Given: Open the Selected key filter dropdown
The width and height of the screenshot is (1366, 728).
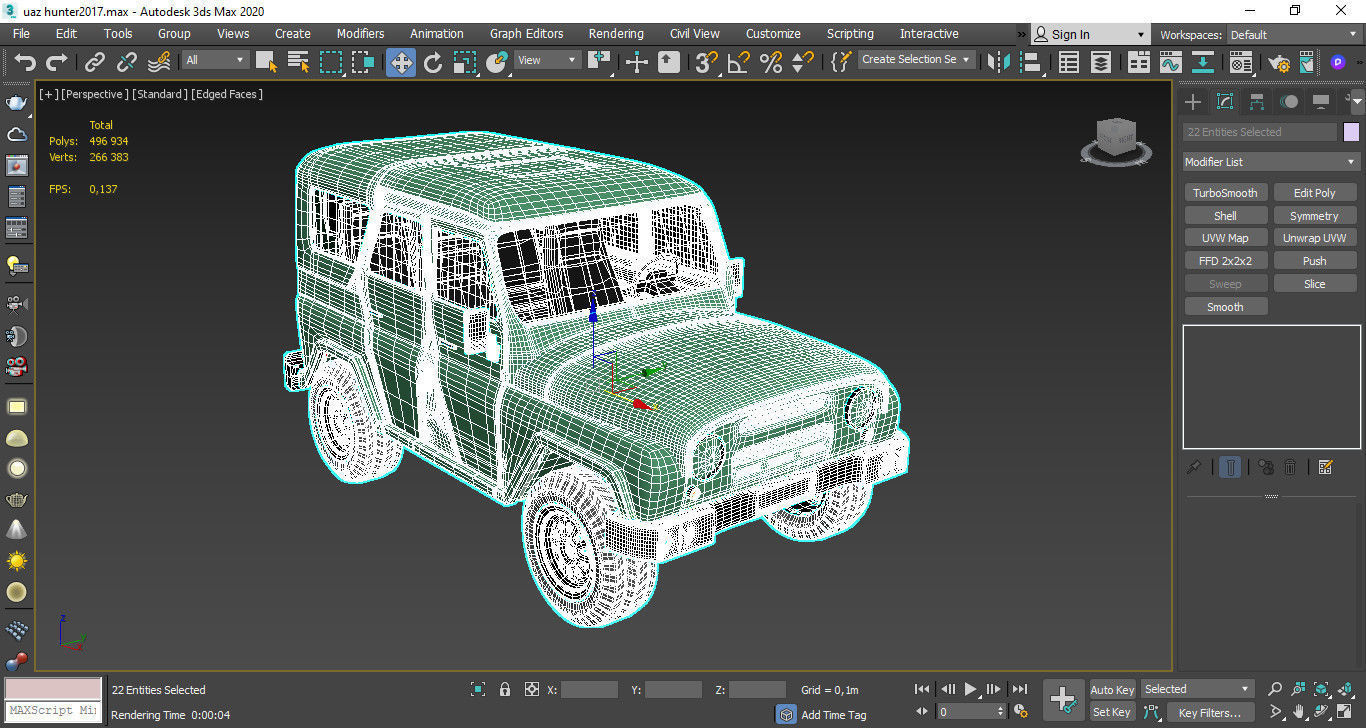Looking at the screenshot, I should [x=1197, y=689].
